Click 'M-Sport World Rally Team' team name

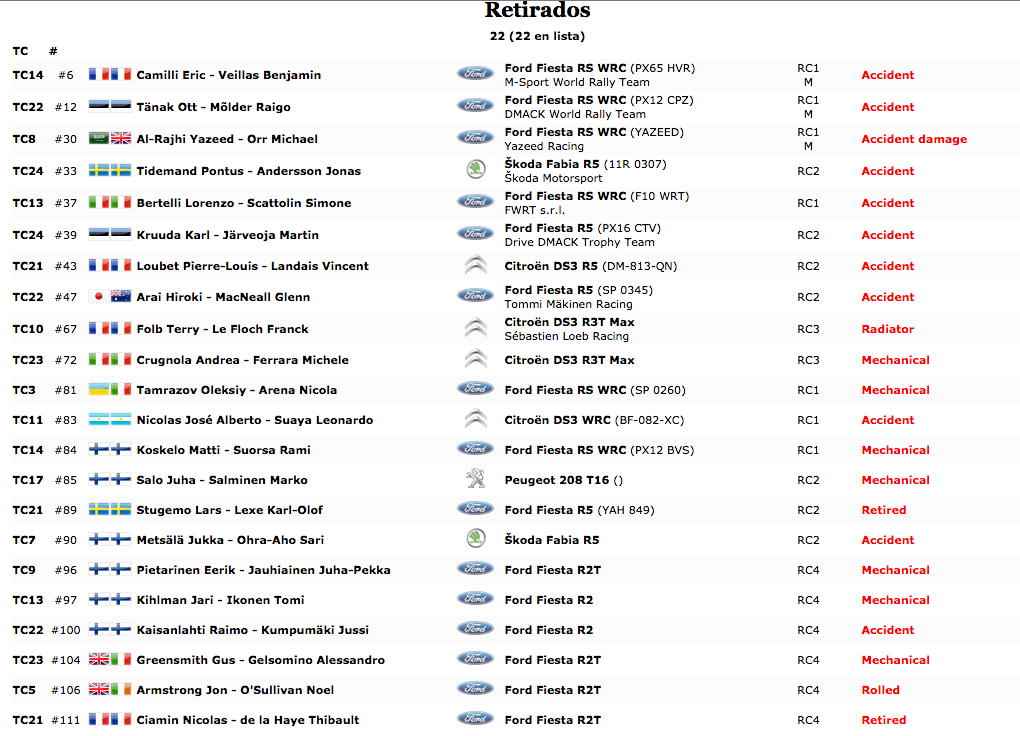[x=577, y=82]
